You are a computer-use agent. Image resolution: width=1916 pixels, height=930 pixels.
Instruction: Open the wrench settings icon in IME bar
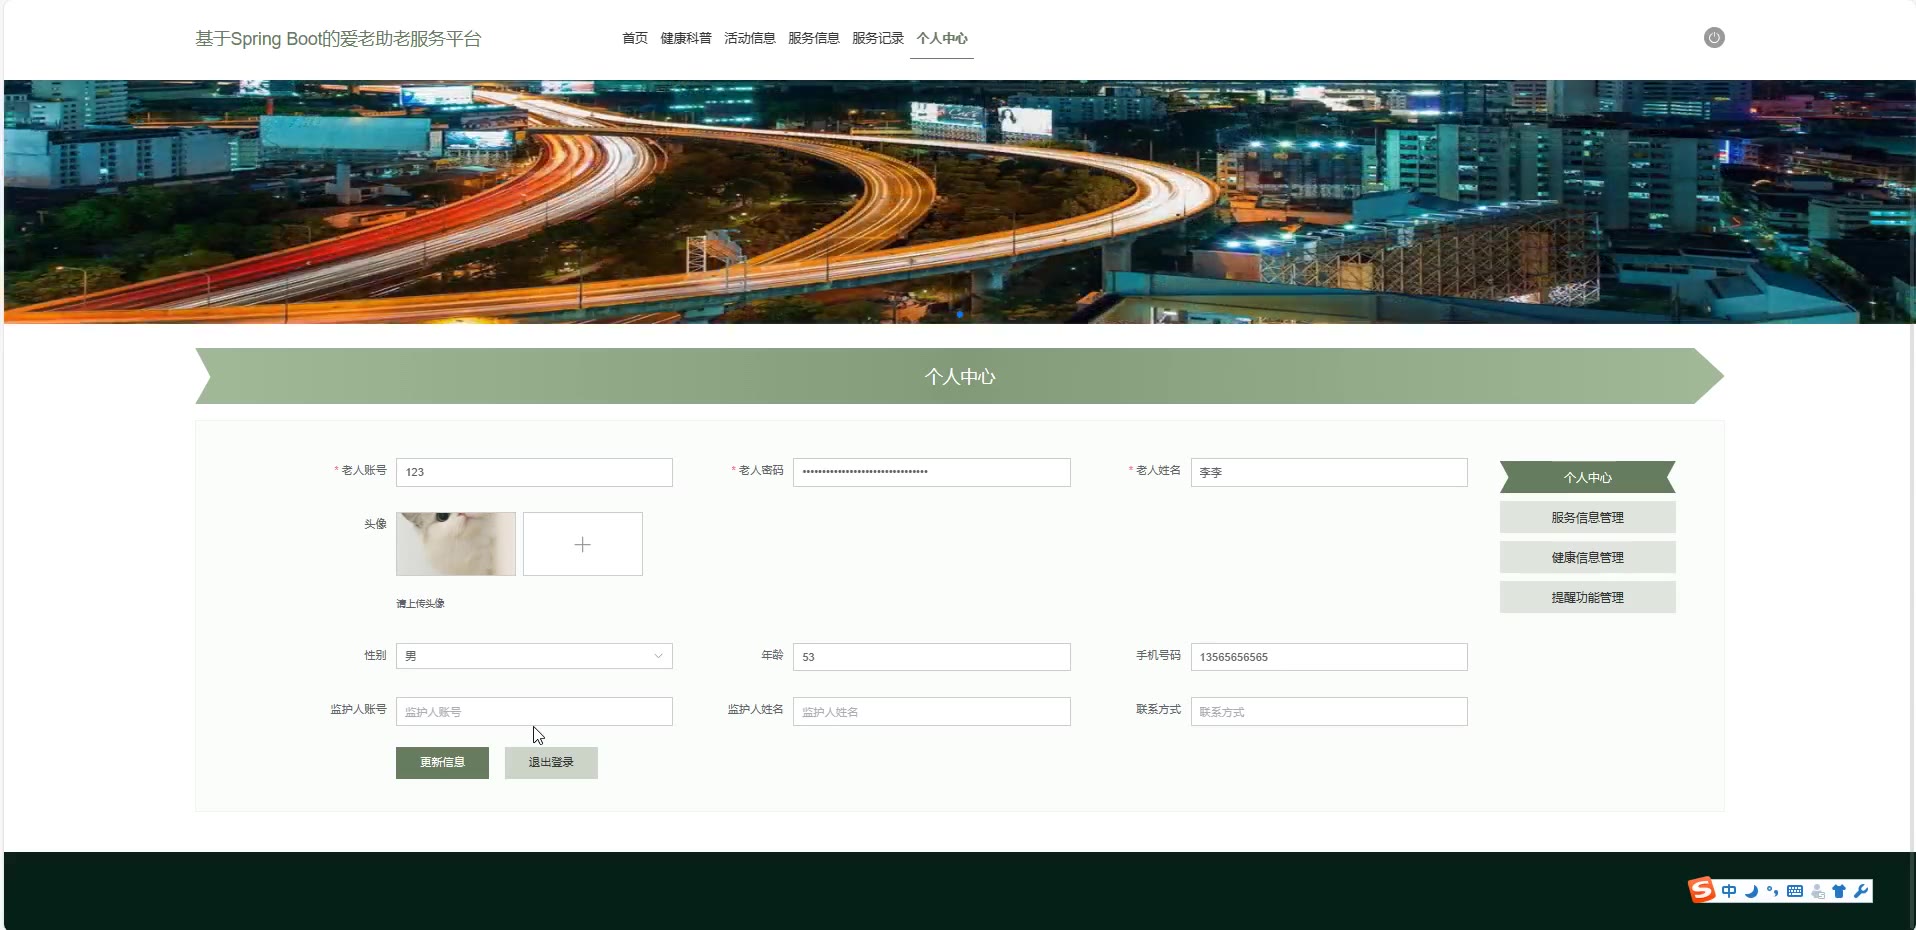1861,891
